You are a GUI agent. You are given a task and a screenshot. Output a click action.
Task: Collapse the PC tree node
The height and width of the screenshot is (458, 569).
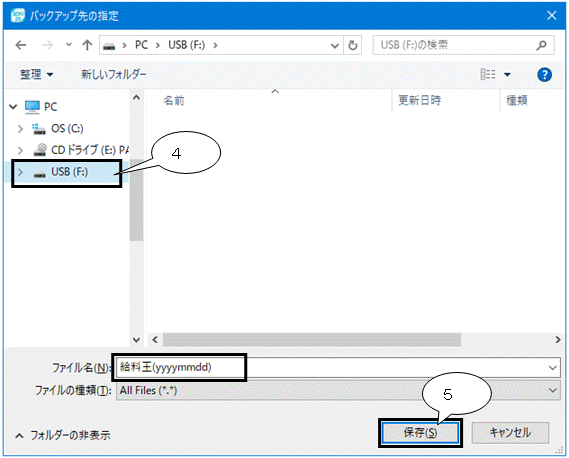pyautogui.click(x=13, y=107)
